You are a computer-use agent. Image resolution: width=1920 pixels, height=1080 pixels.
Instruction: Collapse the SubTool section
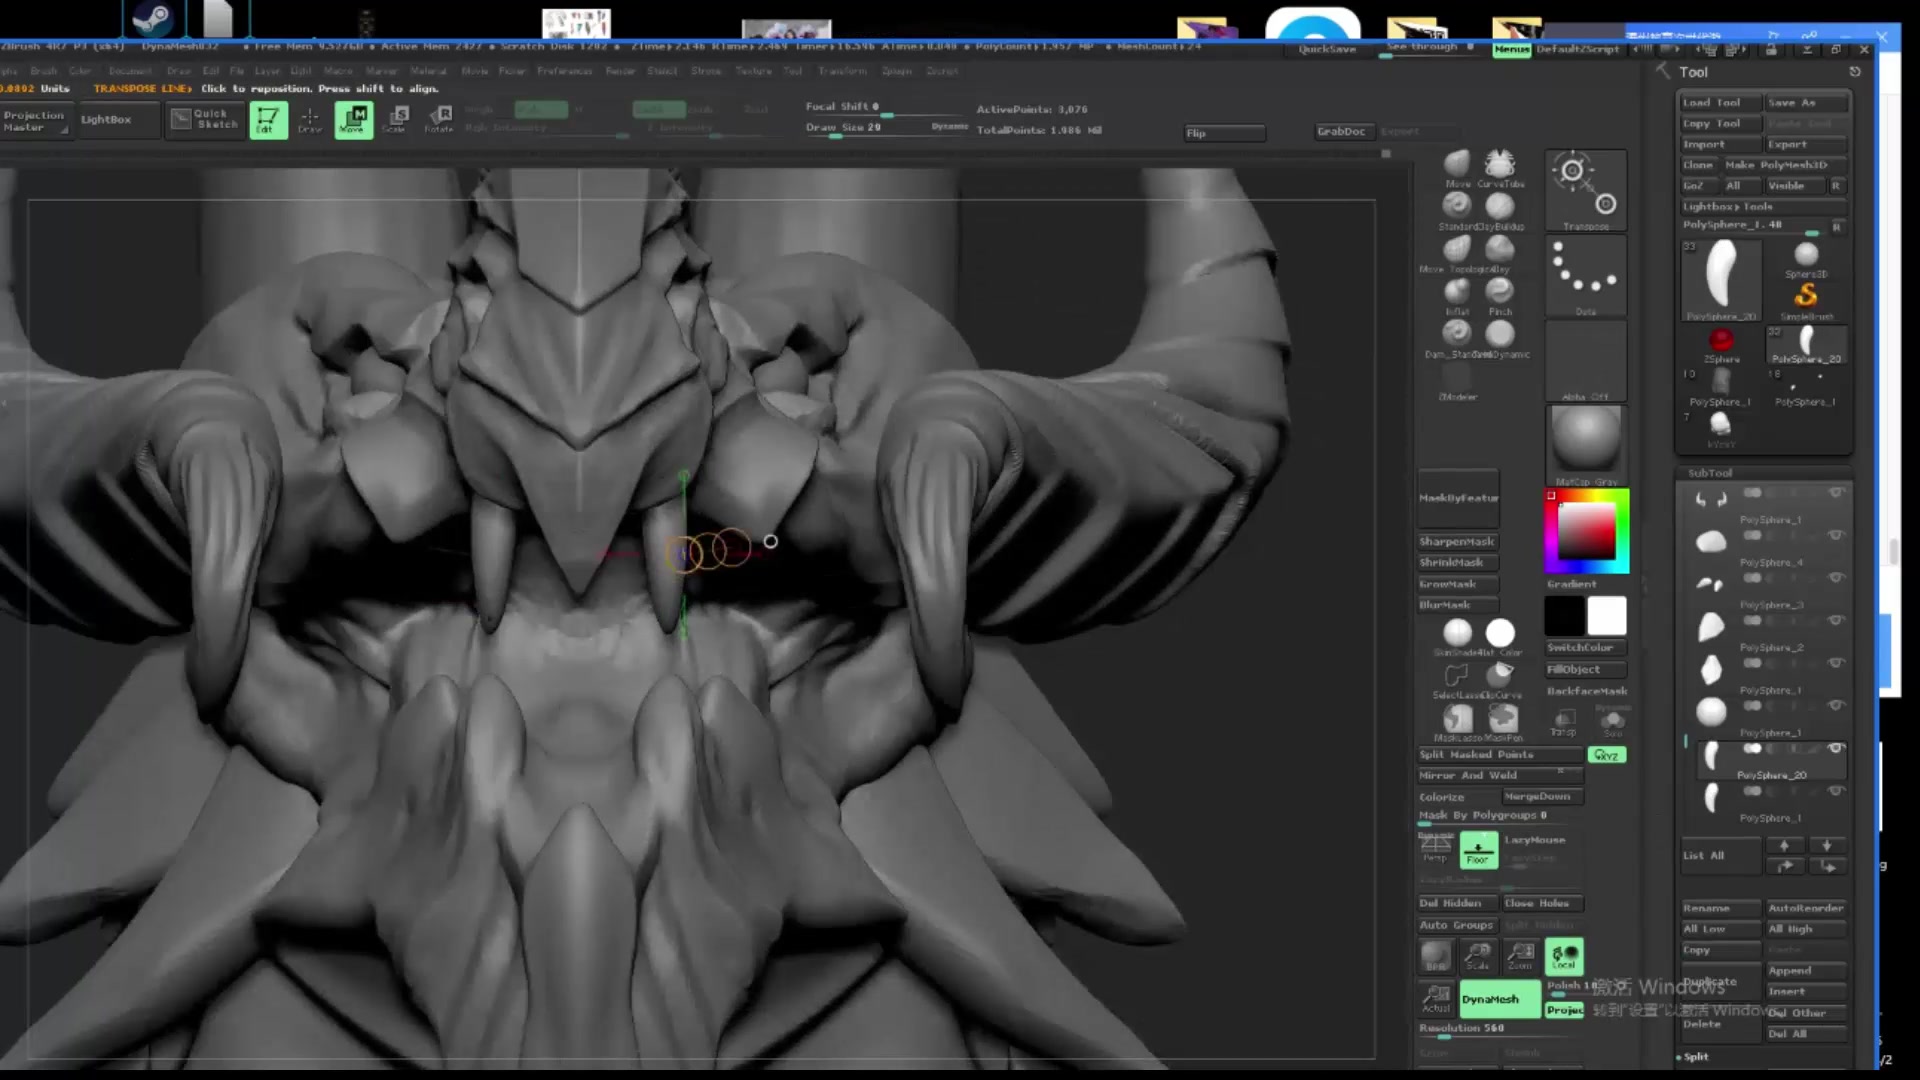(x=1709, y=473)
